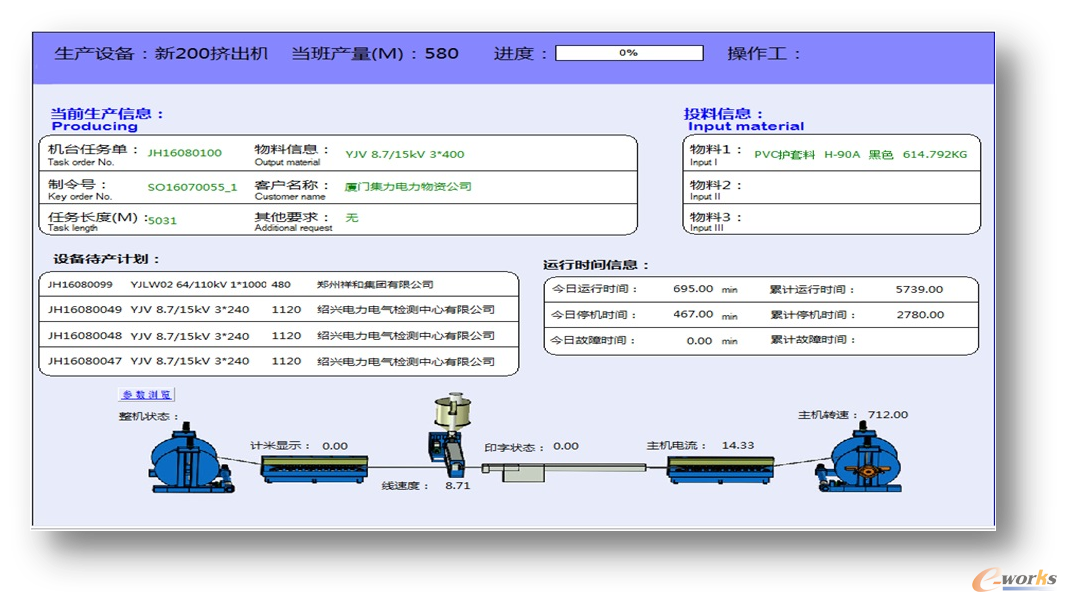Click task length value 5031

point(163,220)
